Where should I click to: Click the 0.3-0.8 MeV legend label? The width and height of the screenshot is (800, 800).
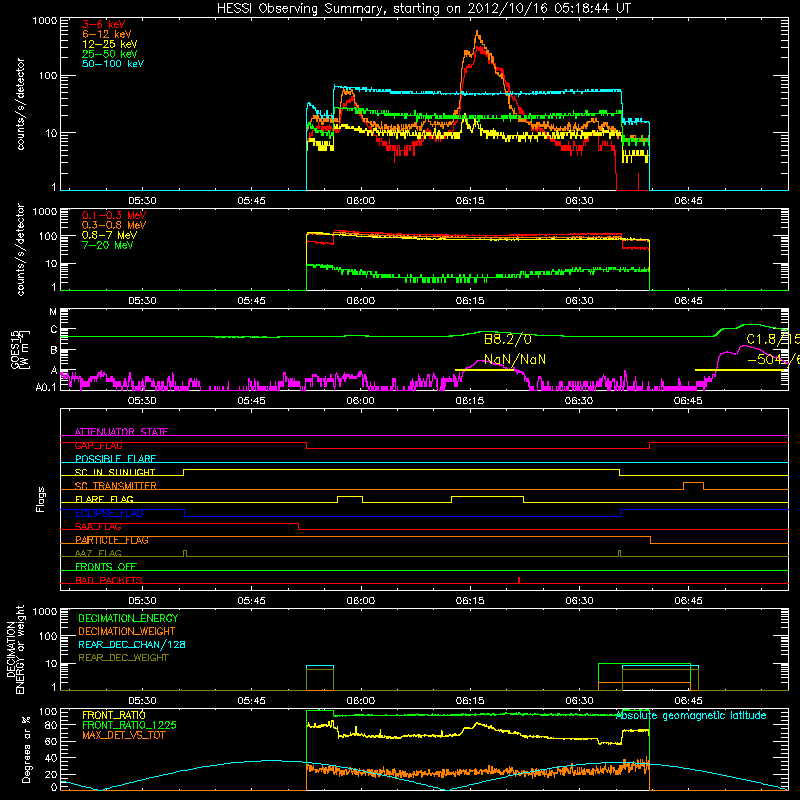(114, 225)
